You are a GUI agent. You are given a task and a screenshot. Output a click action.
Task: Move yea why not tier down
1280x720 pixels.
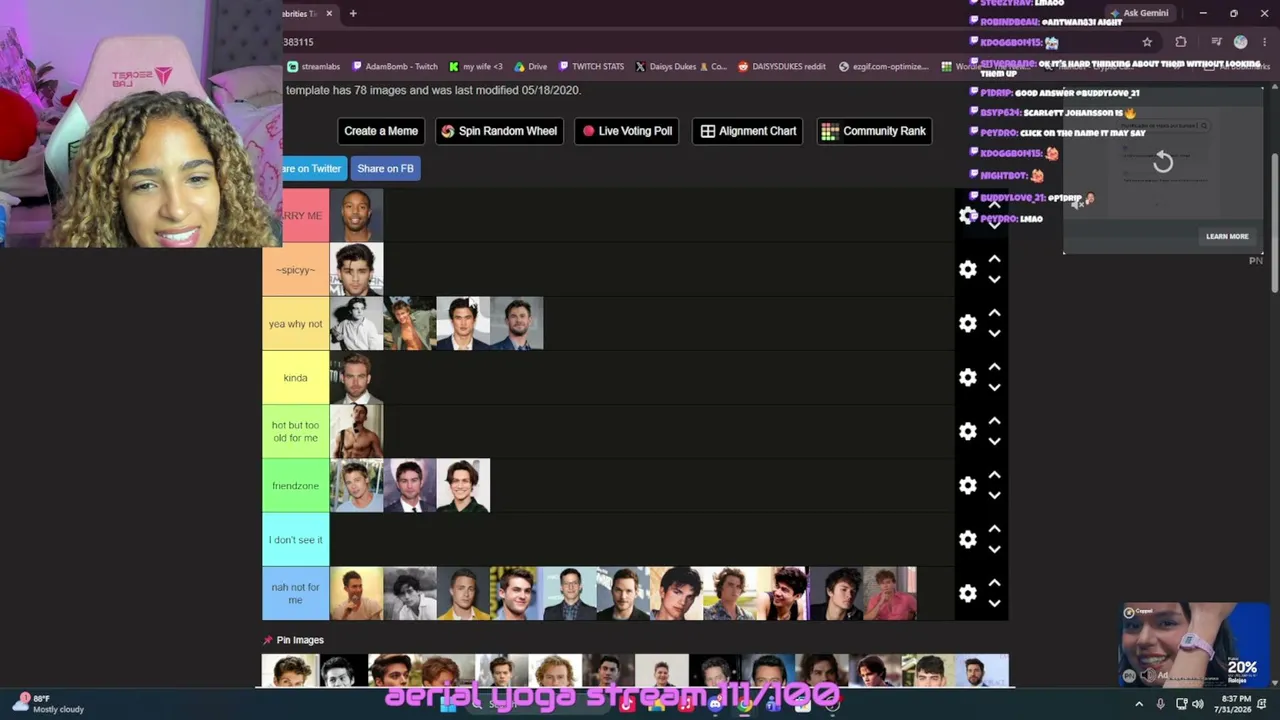[x=994, y=334]
